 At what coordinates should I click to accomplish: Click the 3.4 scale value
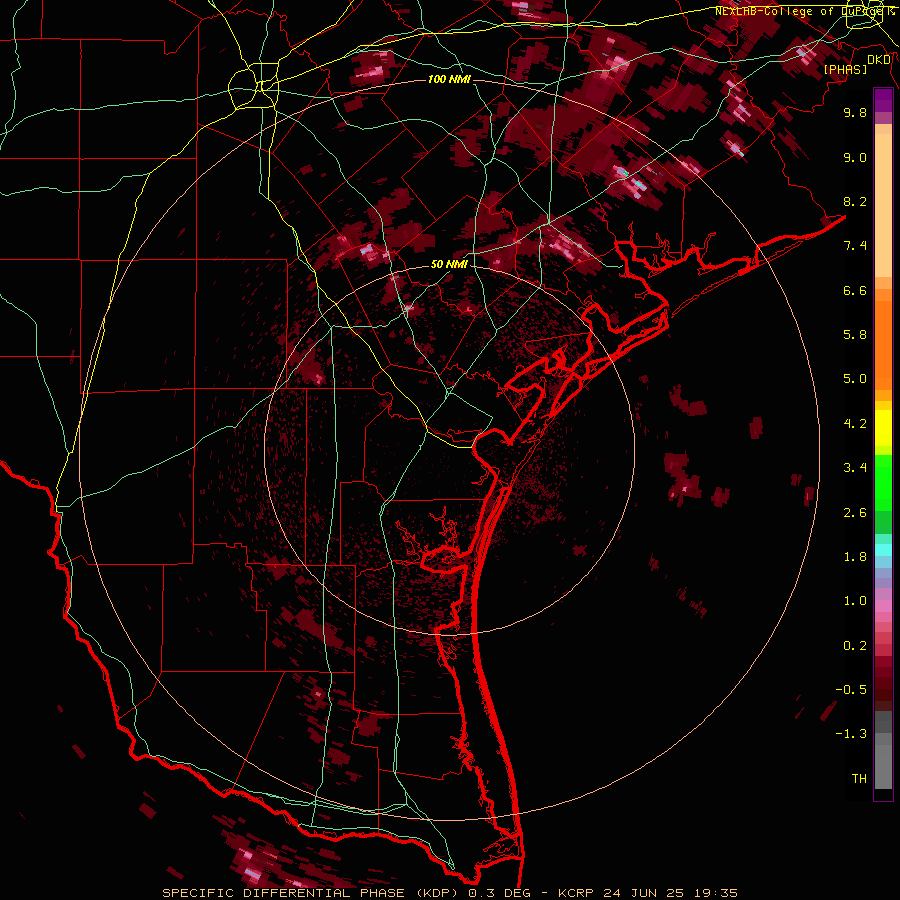click(x=855, y=468)
